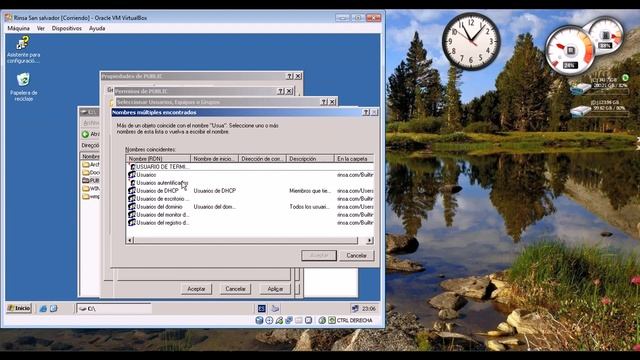Click the greyed Aceptar button in Nombres múltiples dialog

[x=319, y=256]
